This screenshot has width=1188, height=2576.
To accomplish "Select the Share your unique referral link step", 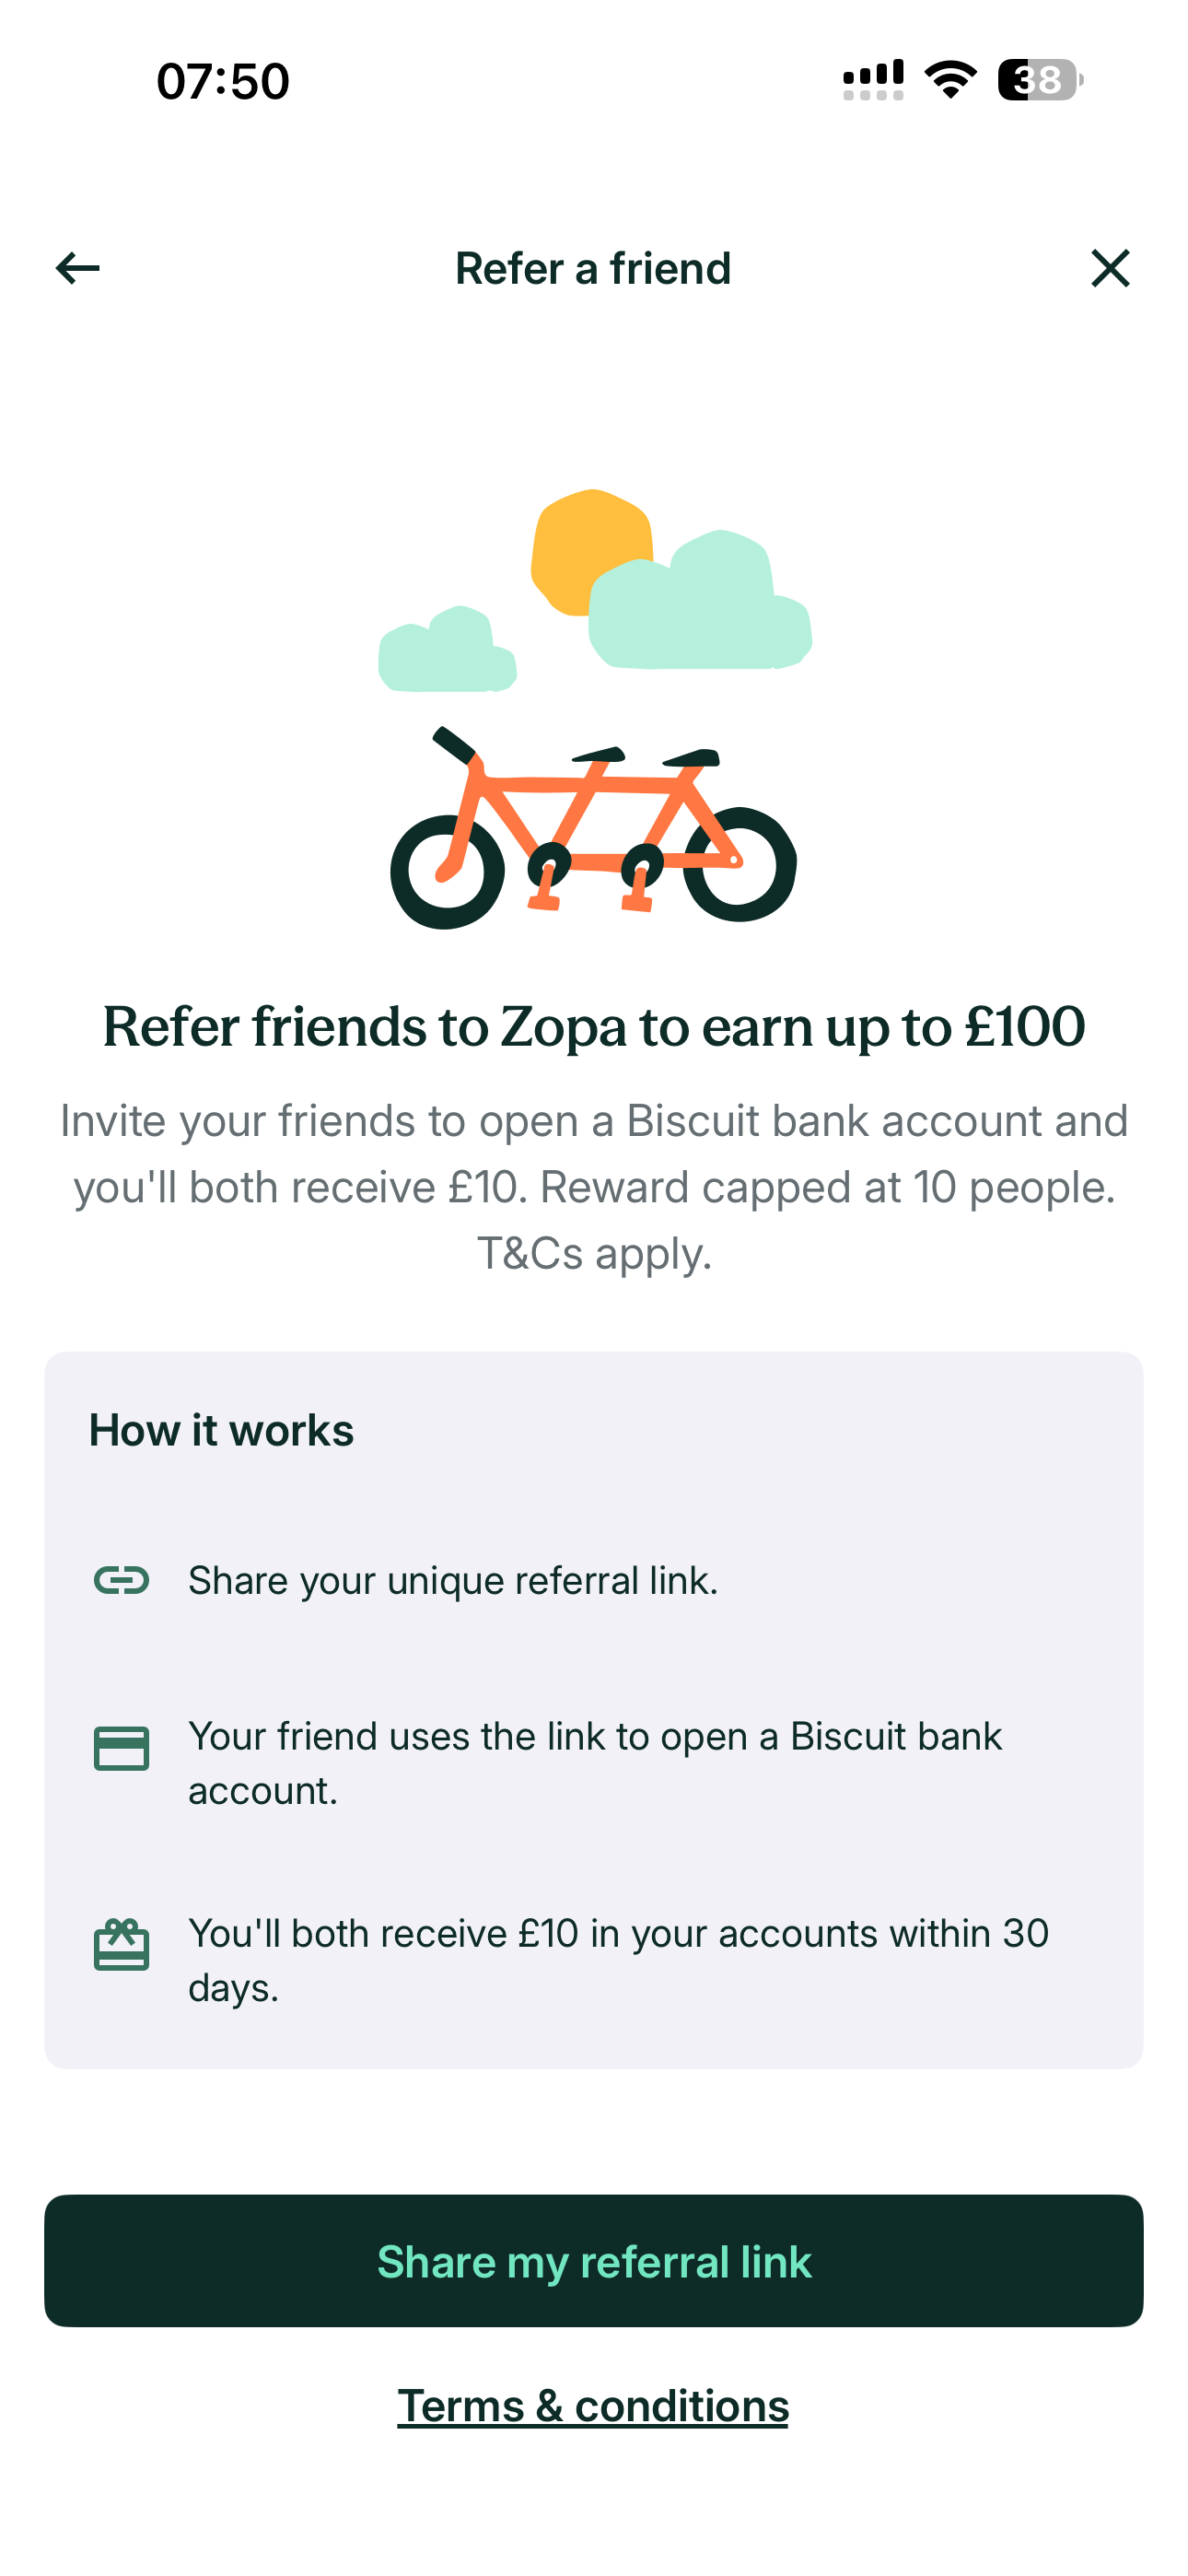I will (x=453, y=1580).
